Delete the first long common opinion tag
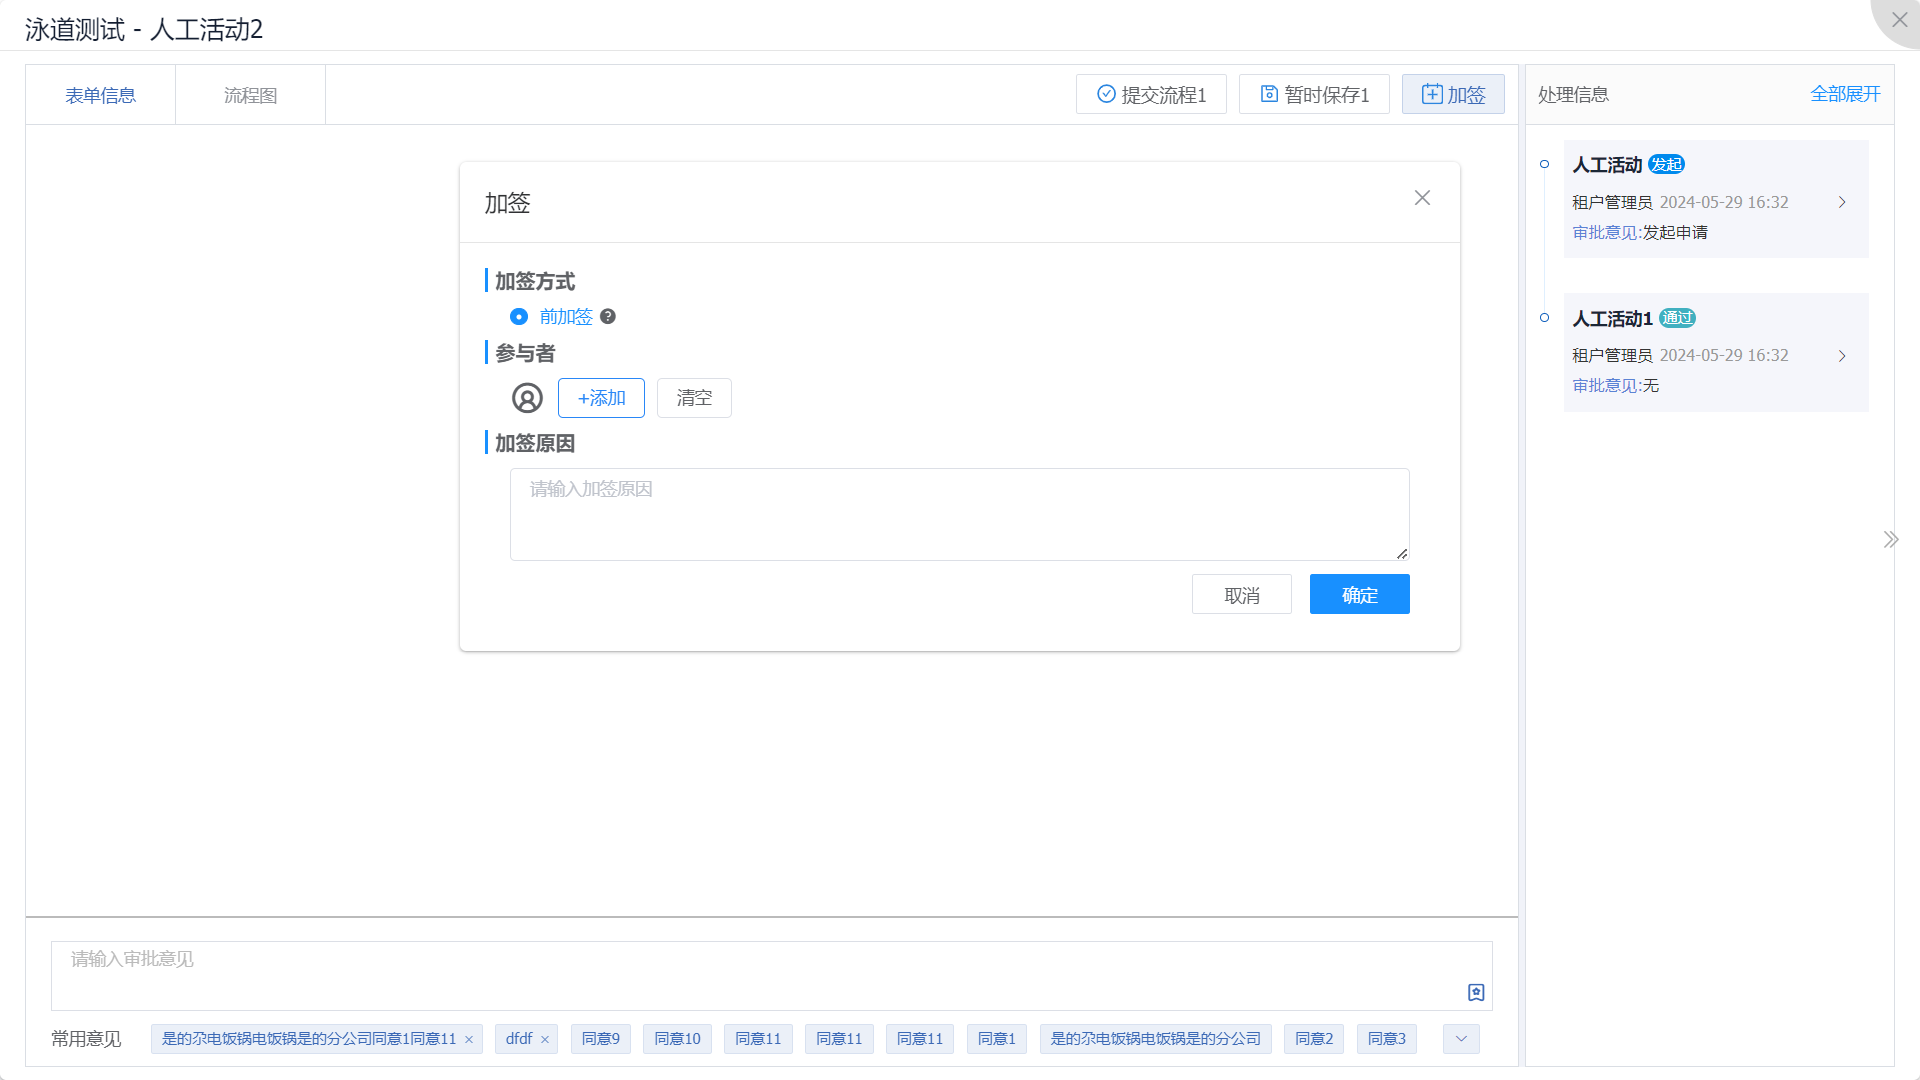1920x1080 pixels. [469, 1040]
